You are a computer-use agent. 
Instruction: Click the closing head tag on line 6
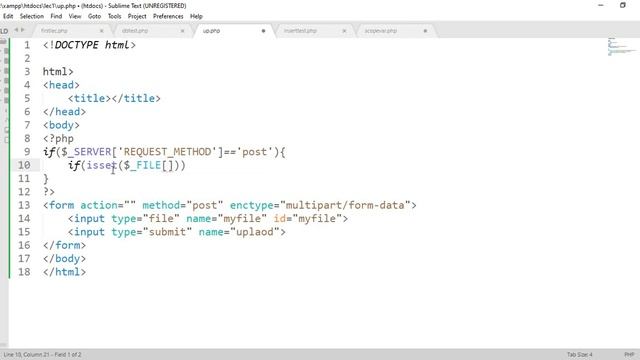(x=64, y=112)
